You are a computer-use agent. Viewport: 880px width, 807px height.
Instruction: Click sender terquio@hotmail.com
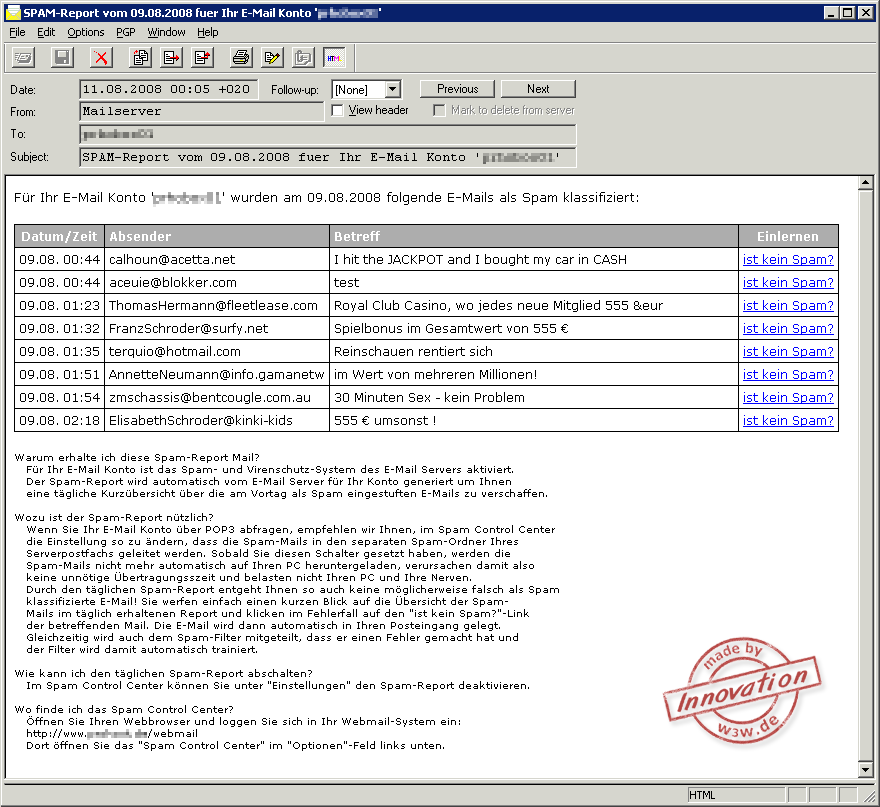175,351
